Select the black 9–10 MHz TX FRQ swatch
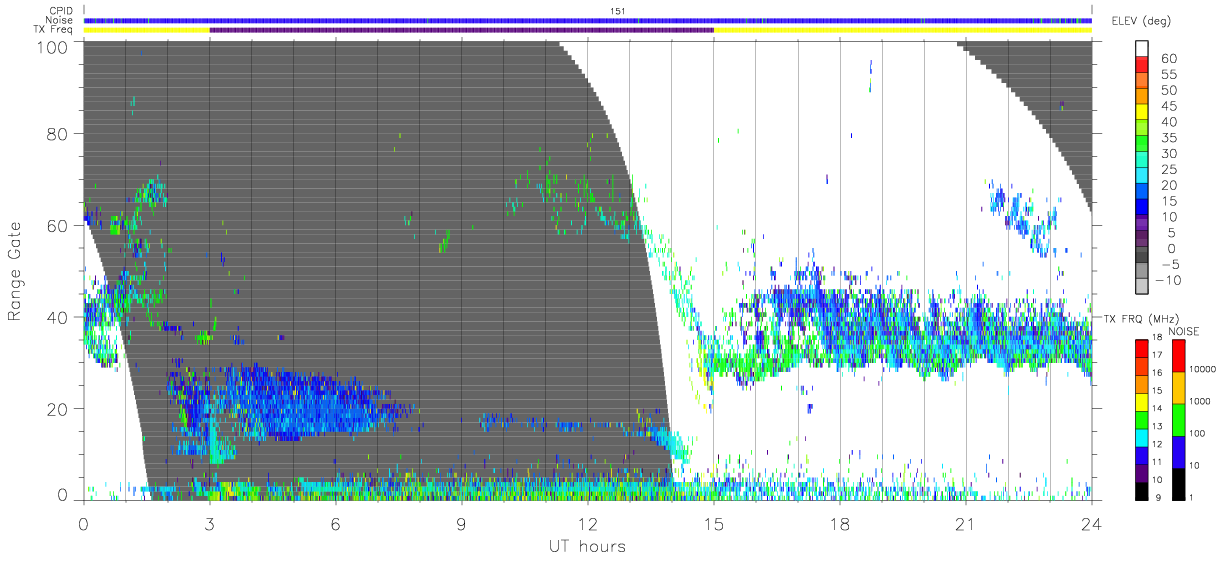This screenshot has width=1228, height=567. coord(1140,490)
